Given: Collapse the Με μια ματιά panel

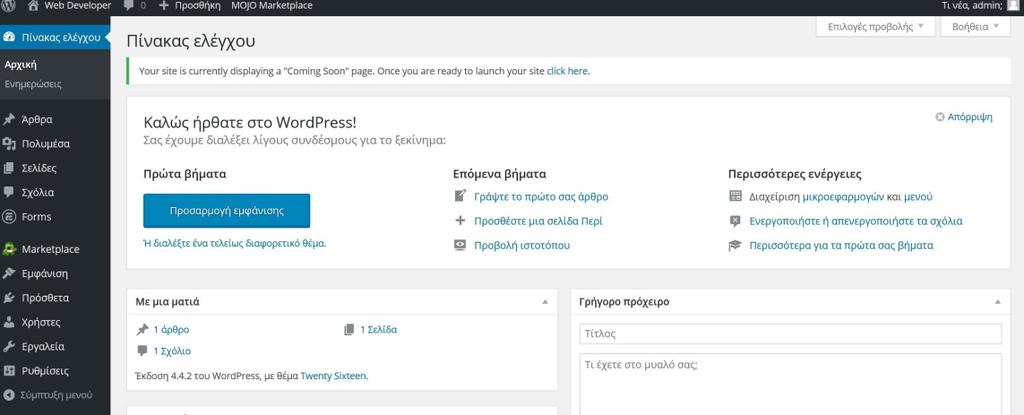Looking at the screenshot, I should click(545, 302).
